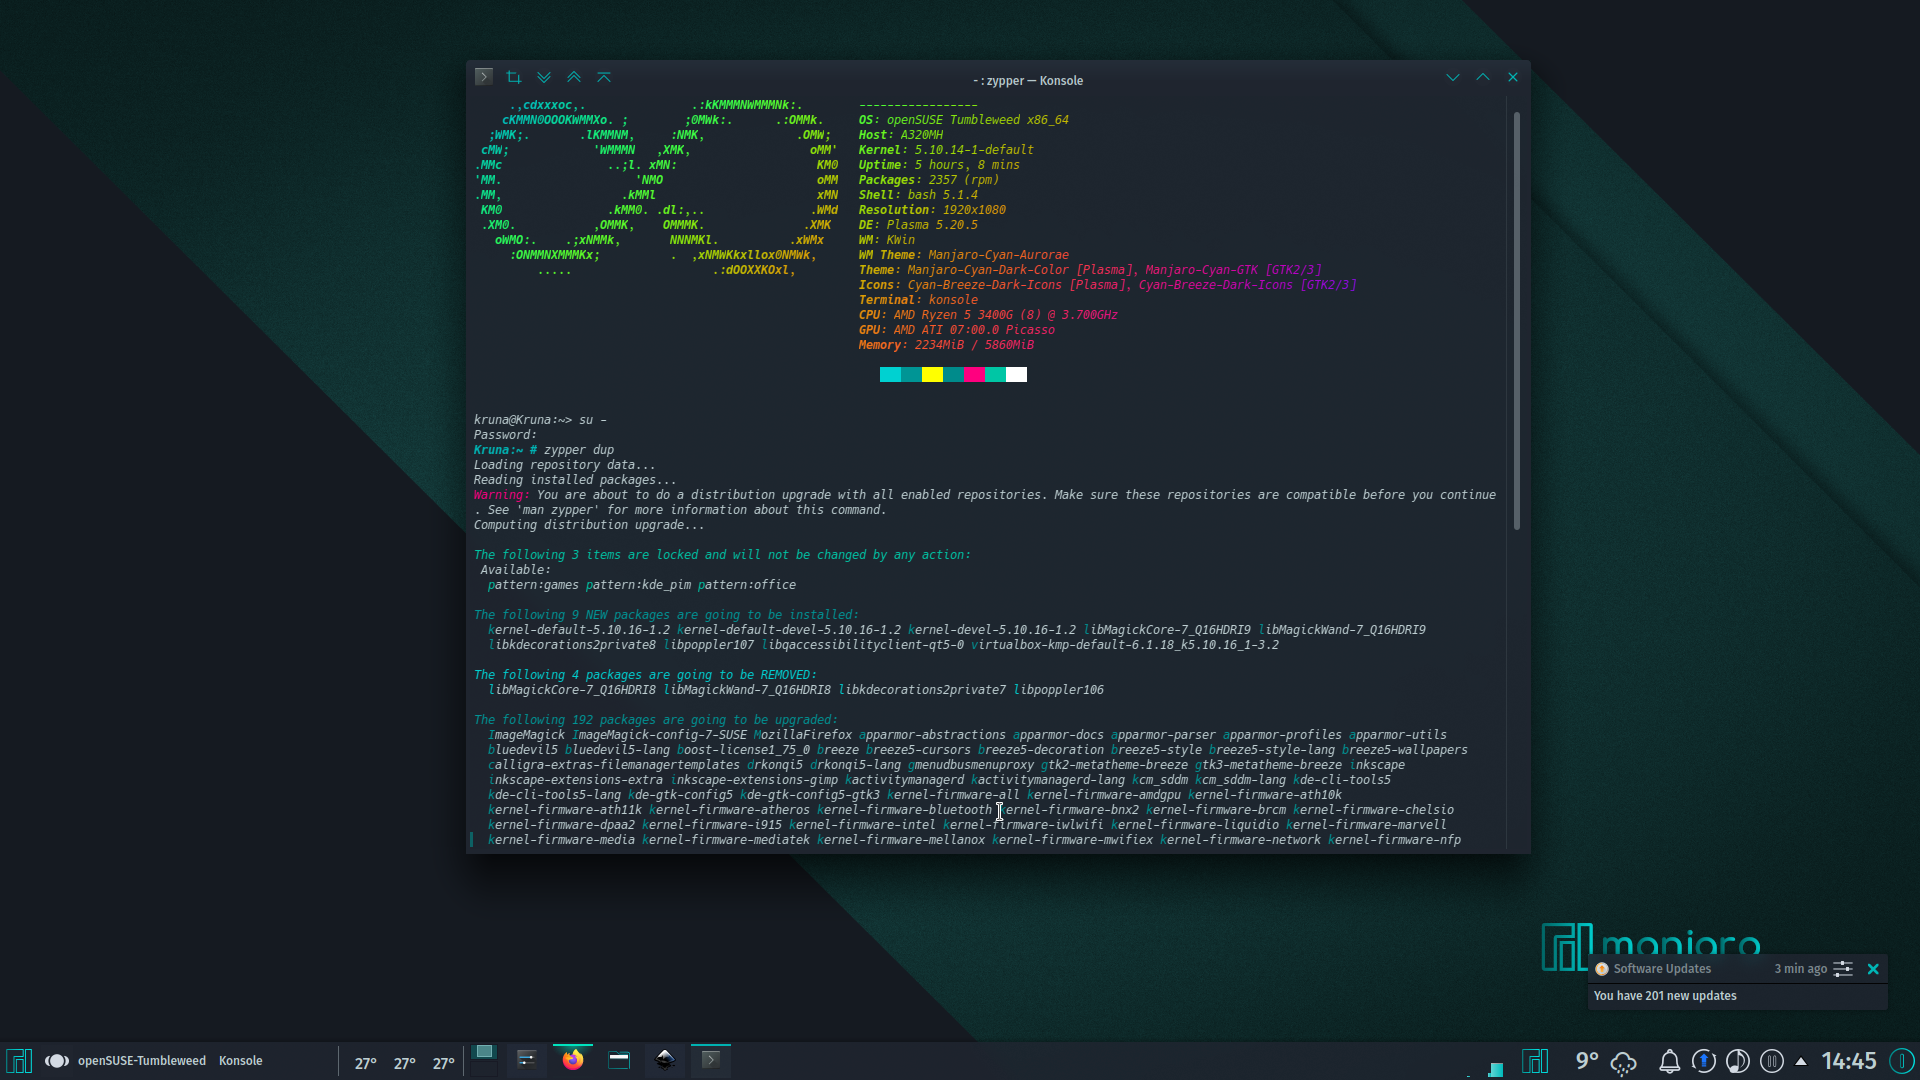Expand hidden system tray icons arrow

tap(1801, 1062)
